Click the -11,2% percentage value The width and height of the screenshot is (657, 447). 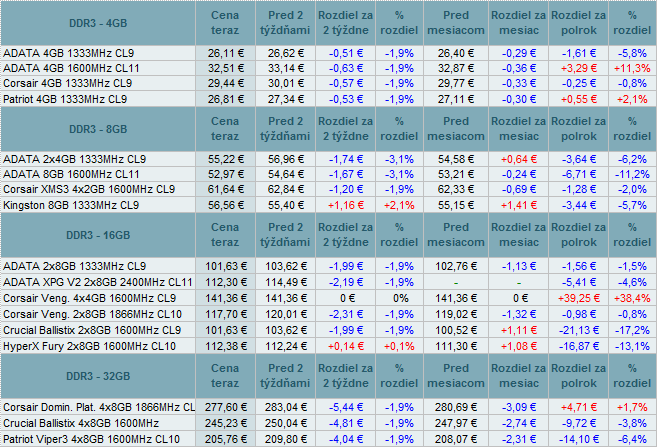click(632, 174)
